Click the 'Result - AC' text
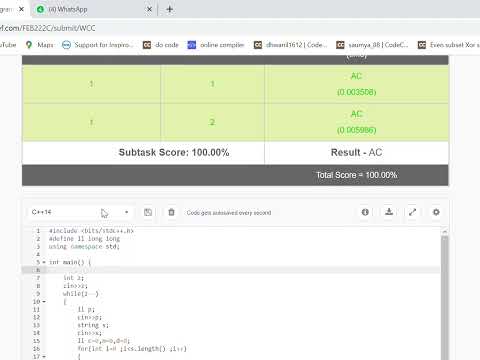 pyautogui.click(x=356, y=152)
